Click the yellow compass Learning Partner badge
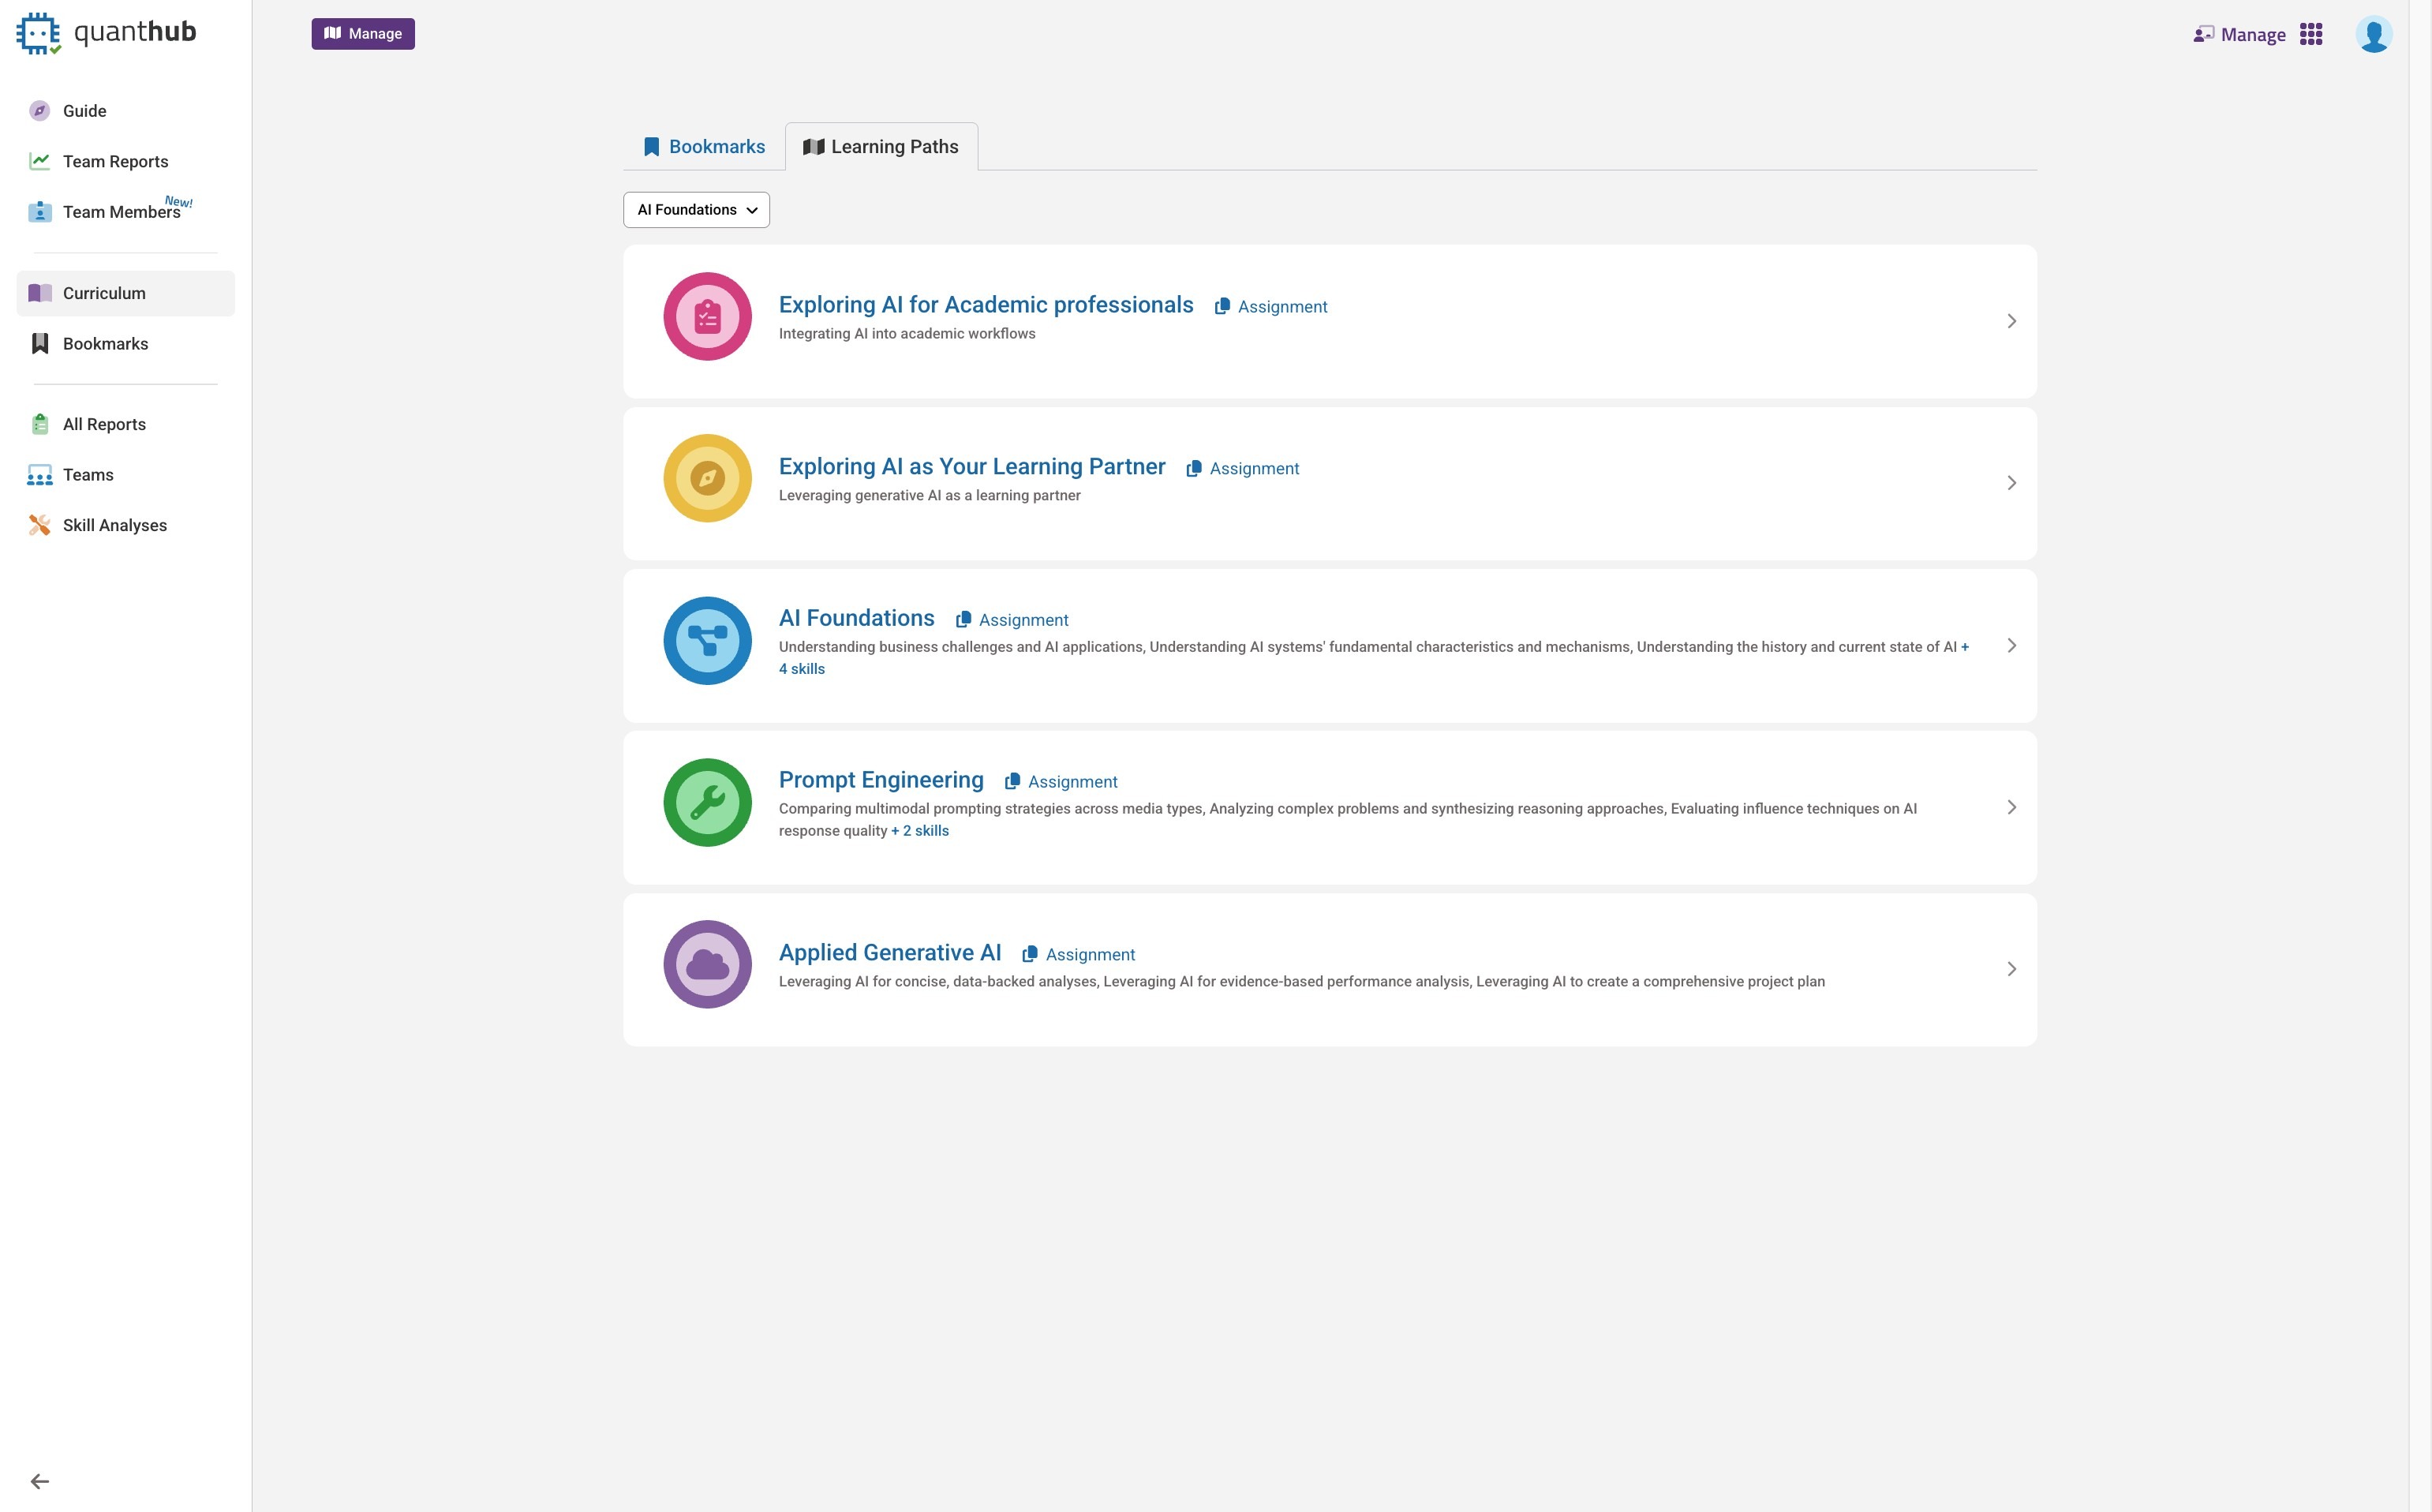This screenshot has height=1512, width=2432. (x=707, y=479)
